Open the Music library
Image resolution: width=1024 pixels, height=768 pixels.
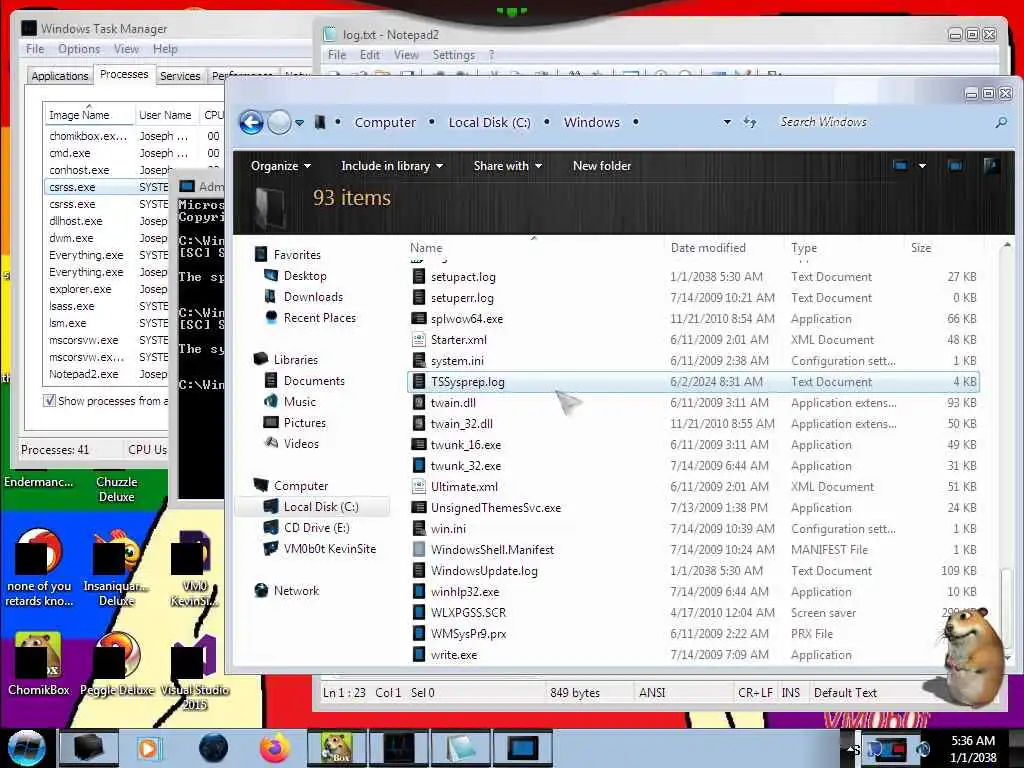pos(299,402)
